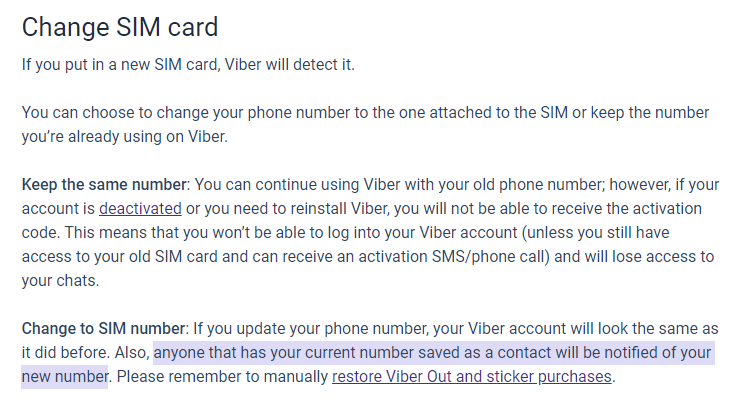Click the text "Please remember to manually"

pyautogui.click(x=222, y=376)
